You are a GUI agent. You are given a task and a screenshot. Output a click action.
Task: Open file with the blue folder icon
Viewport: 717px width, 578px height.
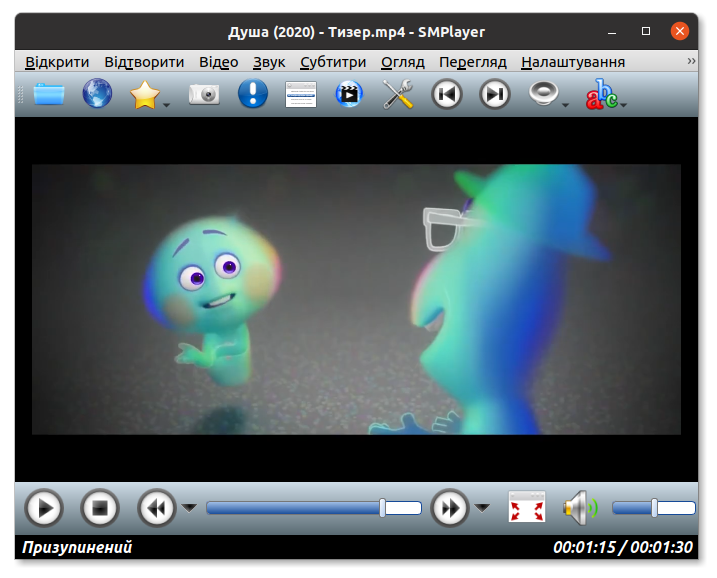tap(49, 94)
